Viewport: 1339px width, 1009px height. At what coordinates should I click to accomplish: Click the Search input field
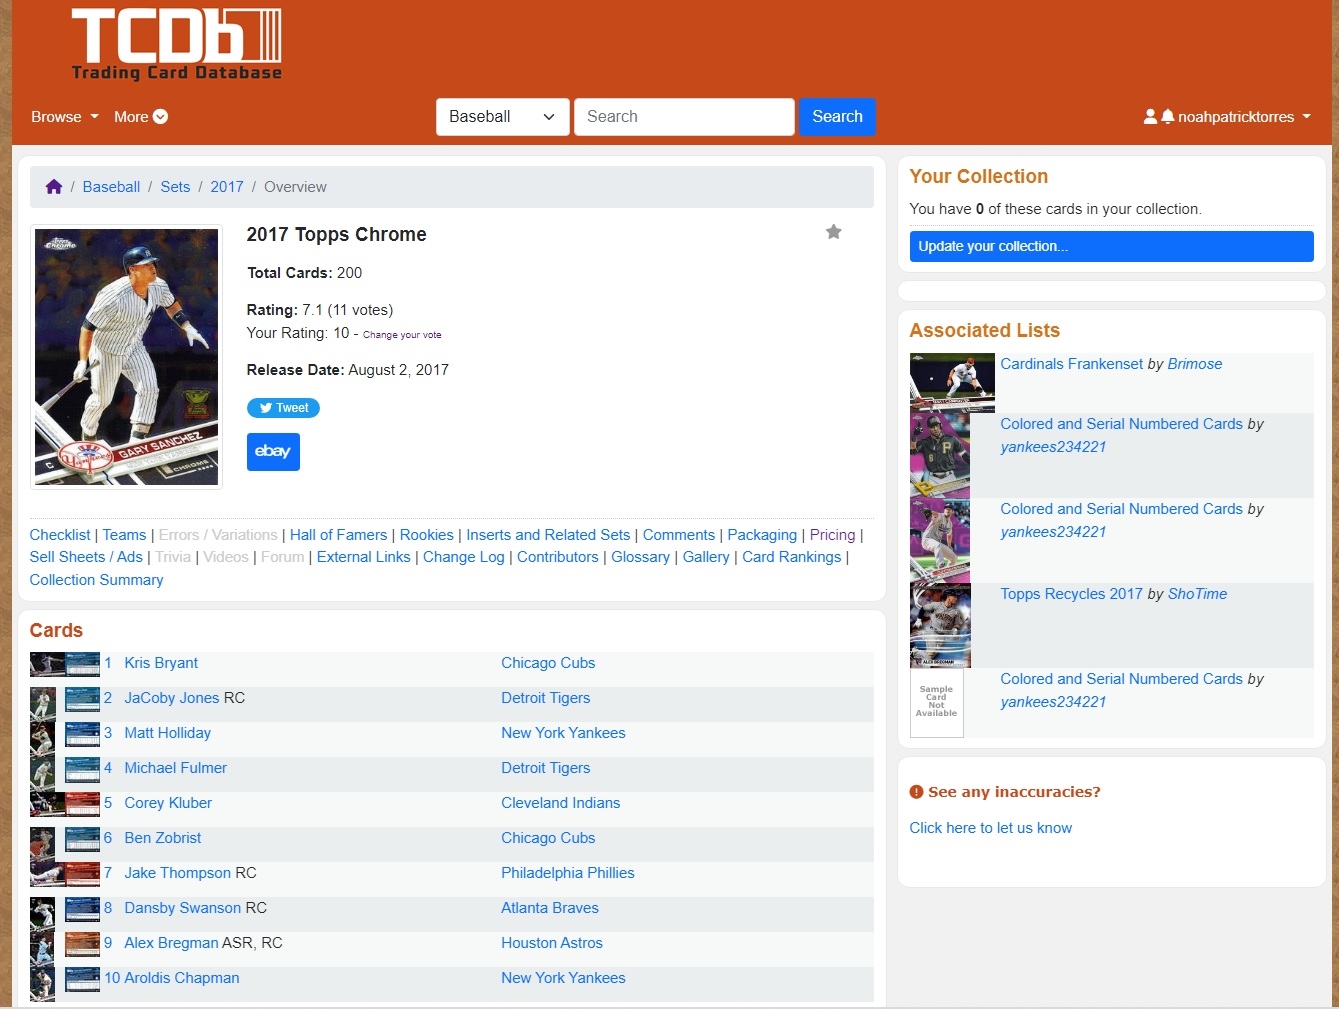pyautogui.click(x=684, y=117)
